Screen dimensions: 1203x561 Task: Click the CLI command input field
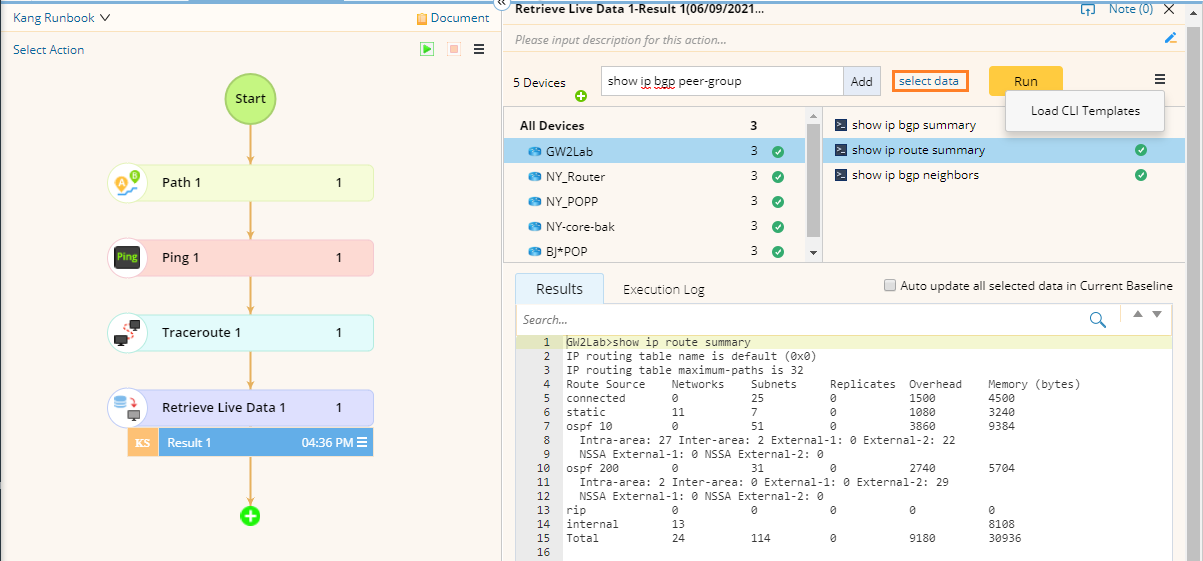(722, 81)
